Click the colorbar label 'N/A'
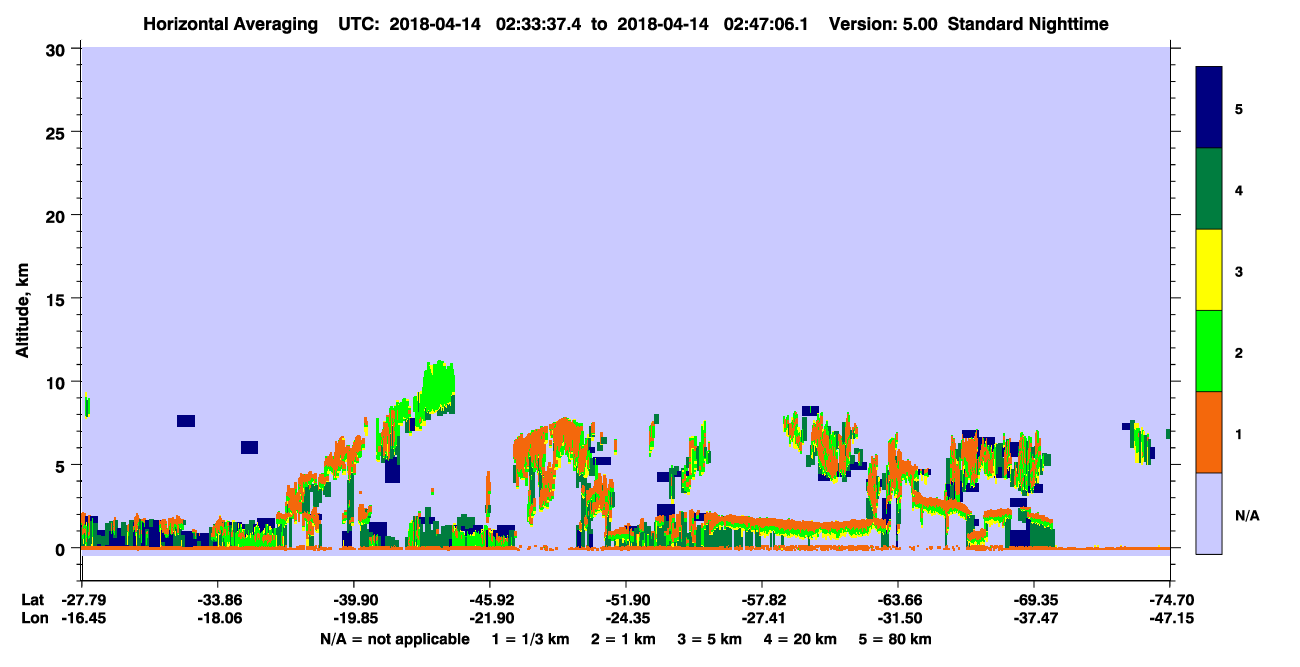 (1246, 515)
